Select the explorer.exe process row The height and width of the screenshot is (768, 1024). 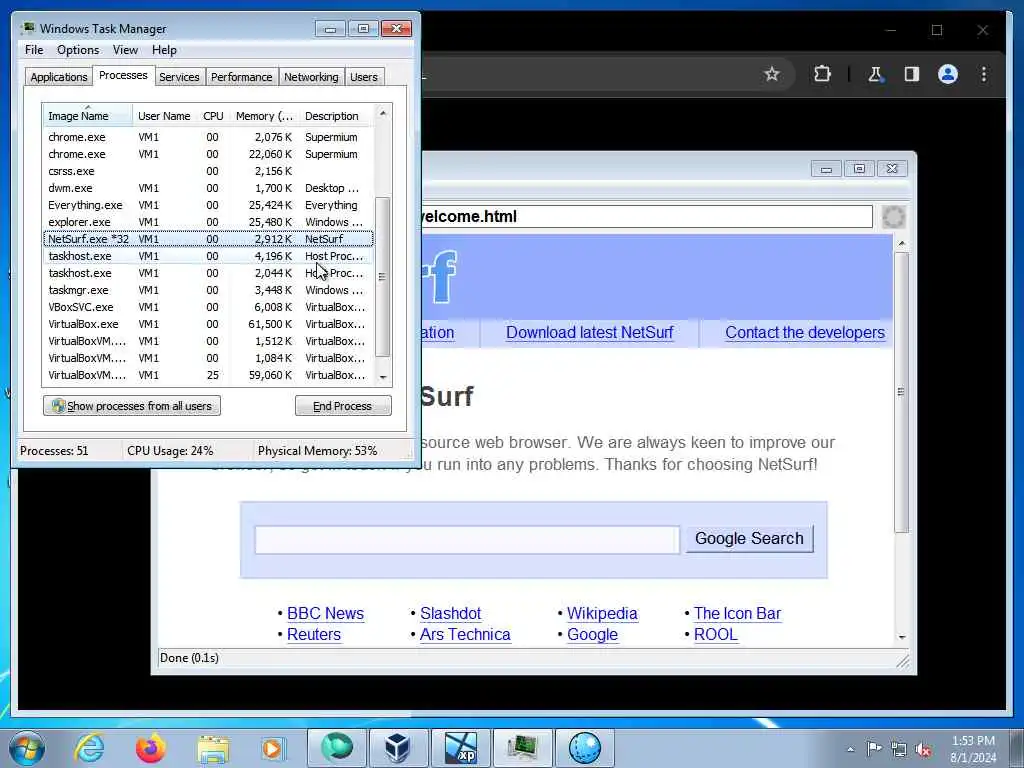209,222
